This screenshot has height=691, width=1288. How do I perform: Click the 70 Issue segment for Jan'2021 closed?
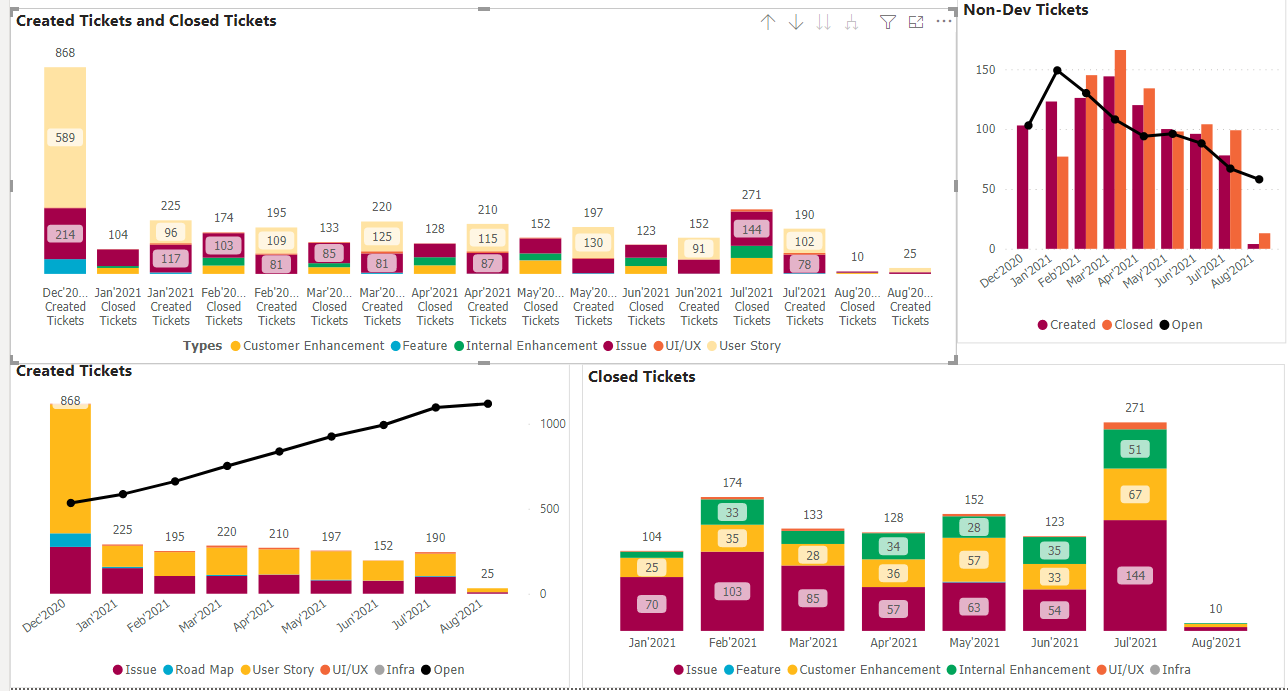tap(652, 604)
